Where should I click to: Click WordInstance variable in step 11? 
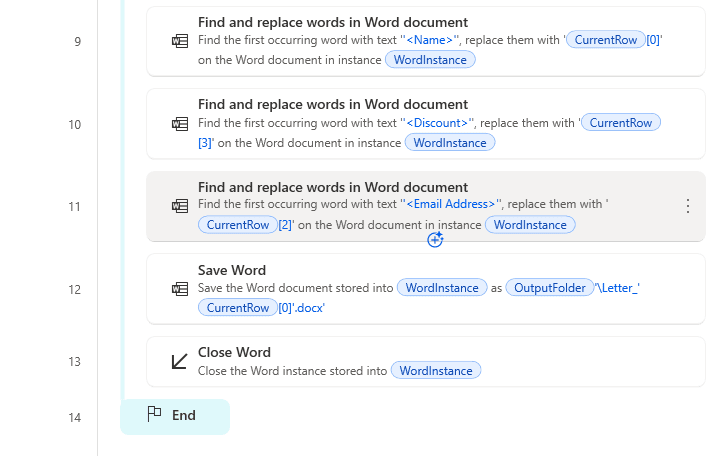point(530,225)
